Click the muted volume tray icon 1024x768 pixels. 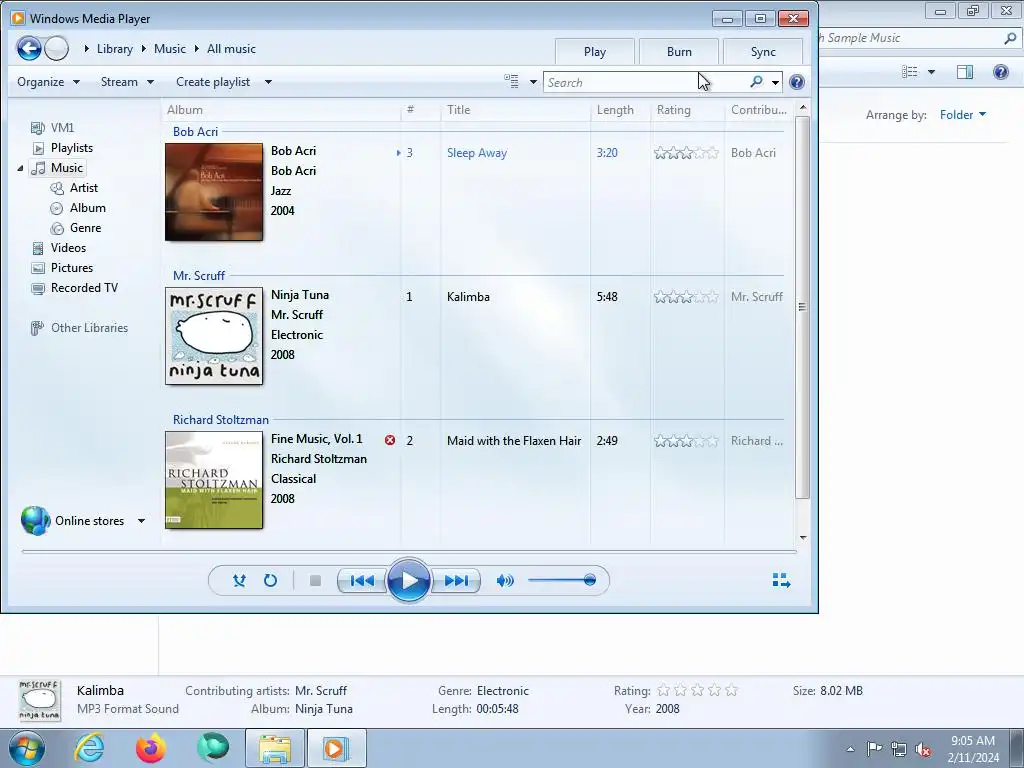pyautogui.click(x=923, y=749)
